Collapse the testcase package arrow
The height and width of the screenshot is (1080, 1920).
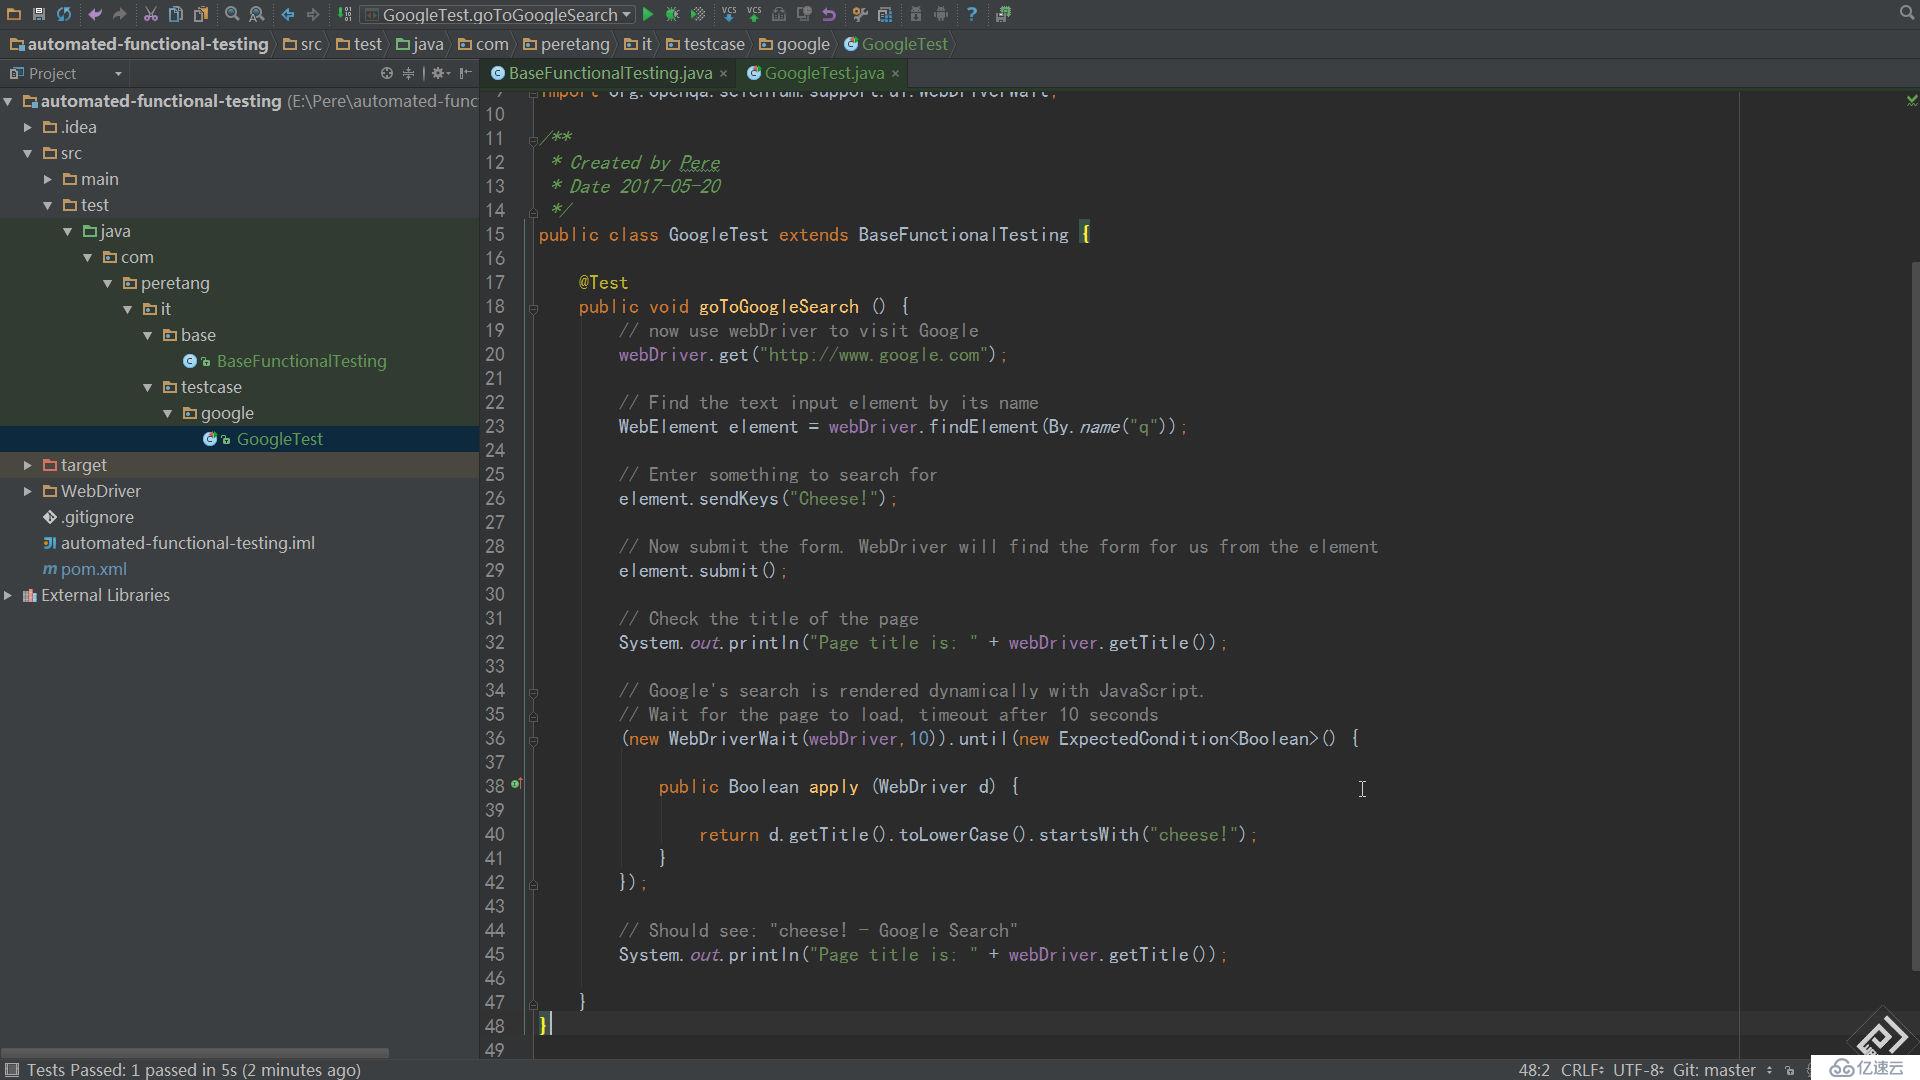click(148, 387)
